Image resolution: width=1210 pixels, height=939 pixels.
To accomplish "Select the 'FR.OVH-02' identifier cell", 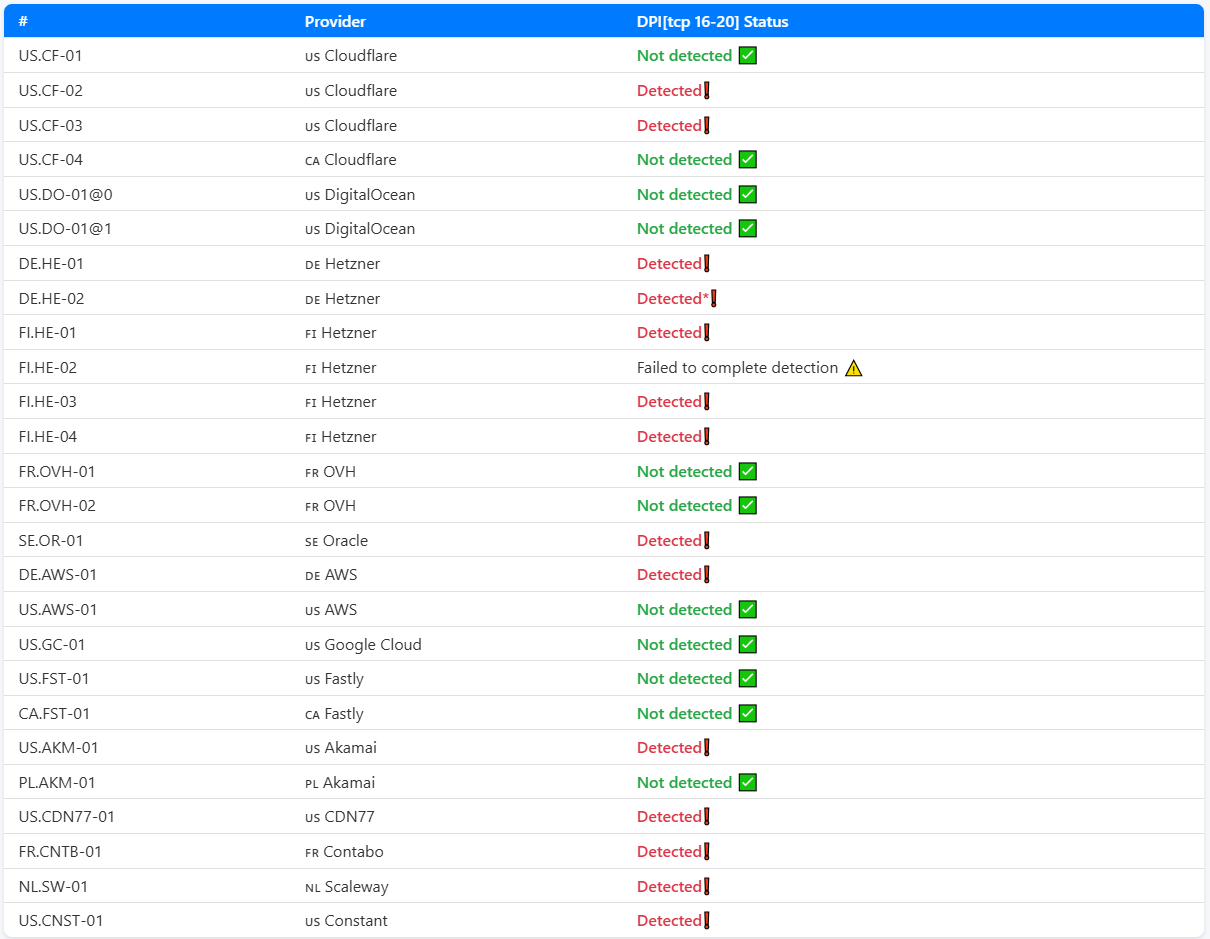I will [57, 506].
